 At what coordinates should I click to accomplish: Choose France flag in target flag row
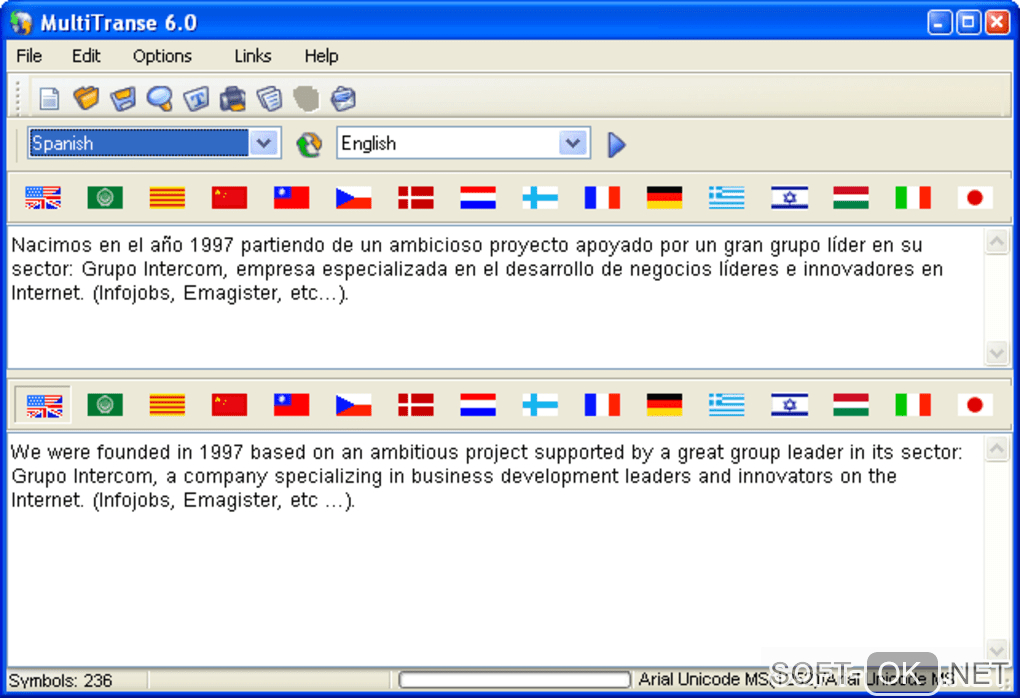pos(602,405)
